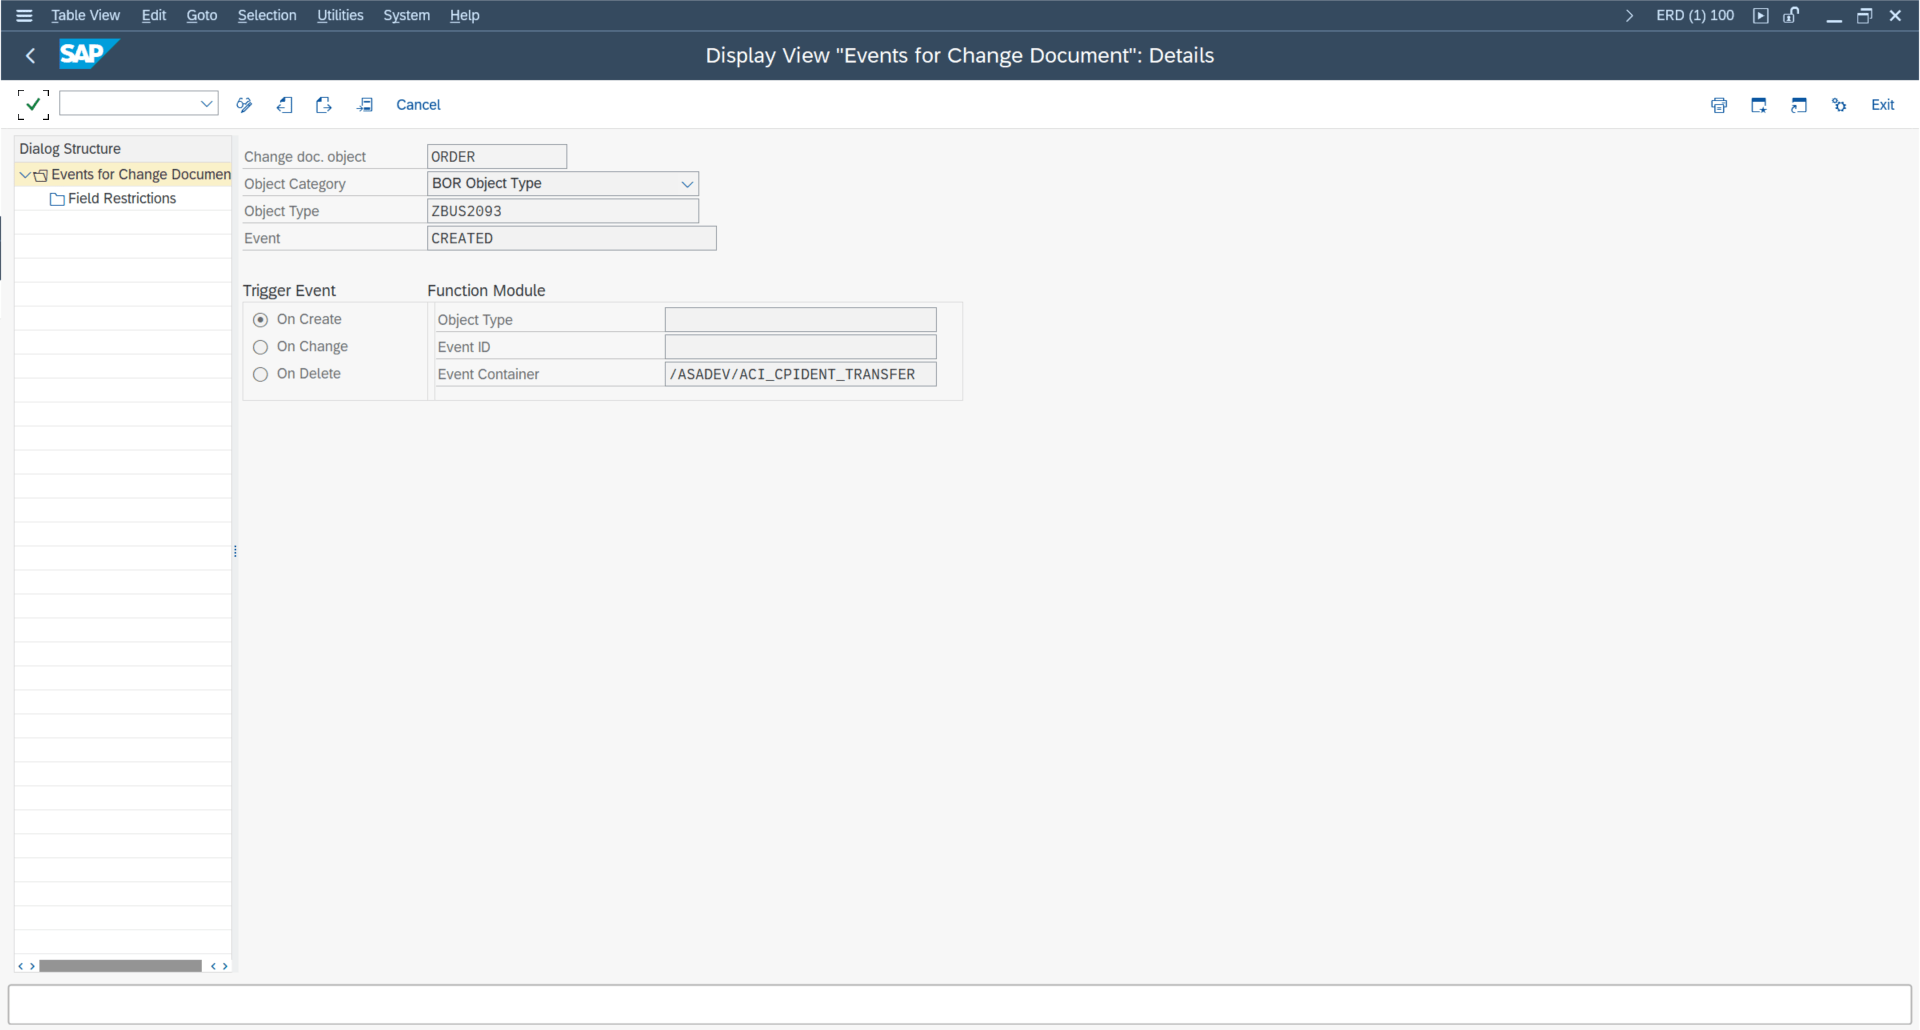Select Events for Change Document tree item
The height and width of the screenshot is (1030, 1920).
click(141, 175)
